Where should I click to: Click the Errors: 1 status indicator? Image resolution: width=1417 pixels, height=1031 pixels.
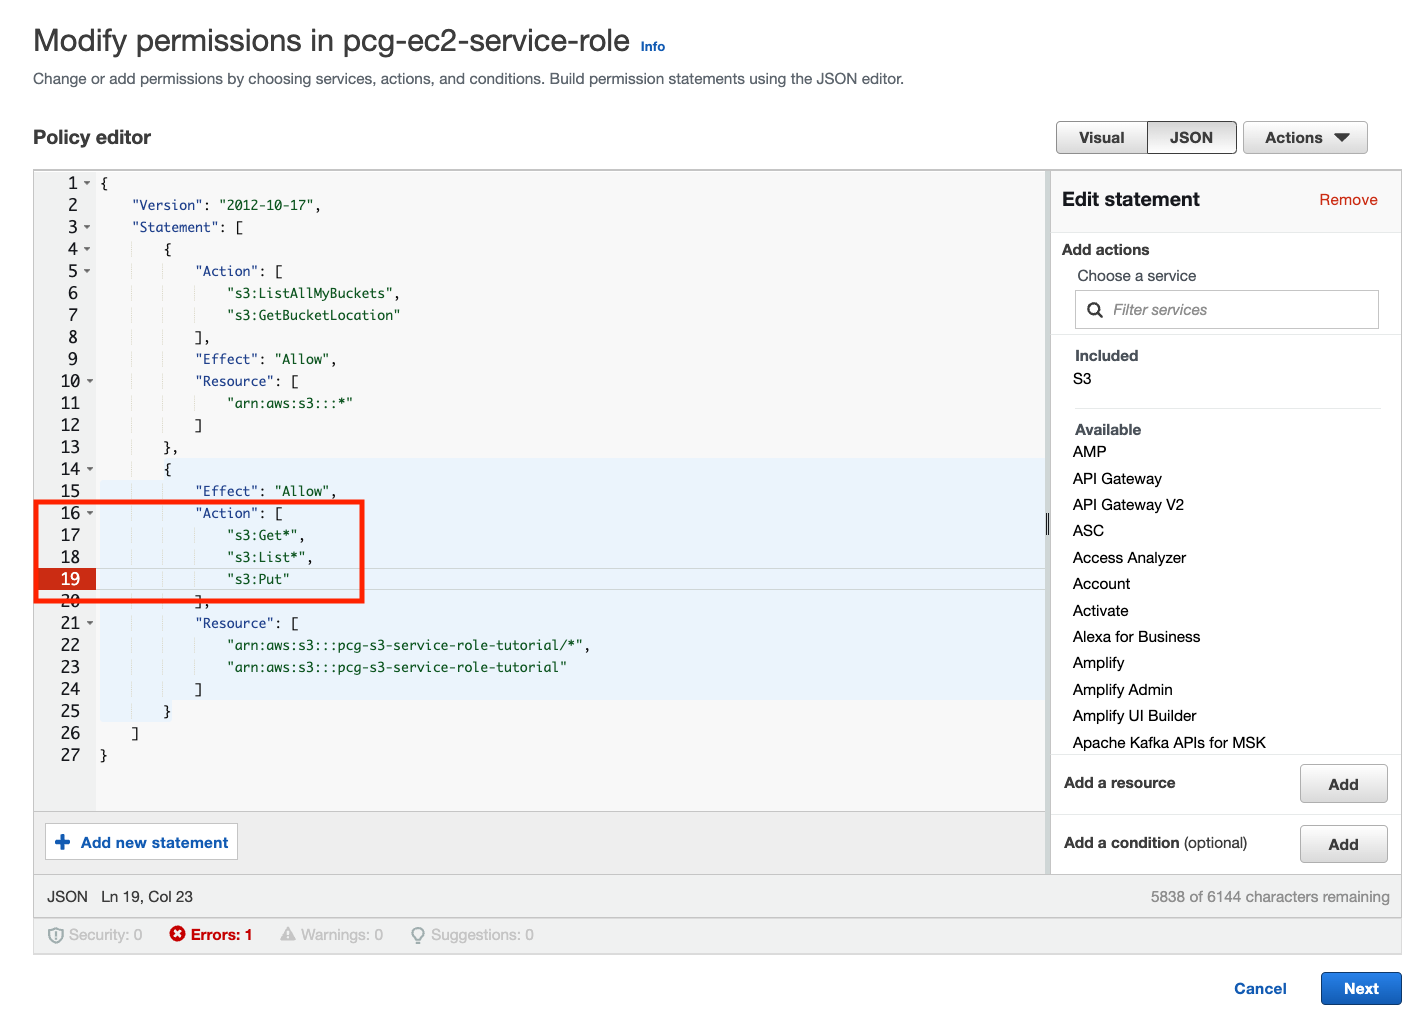pyautogui.click(x=211, y=934)
